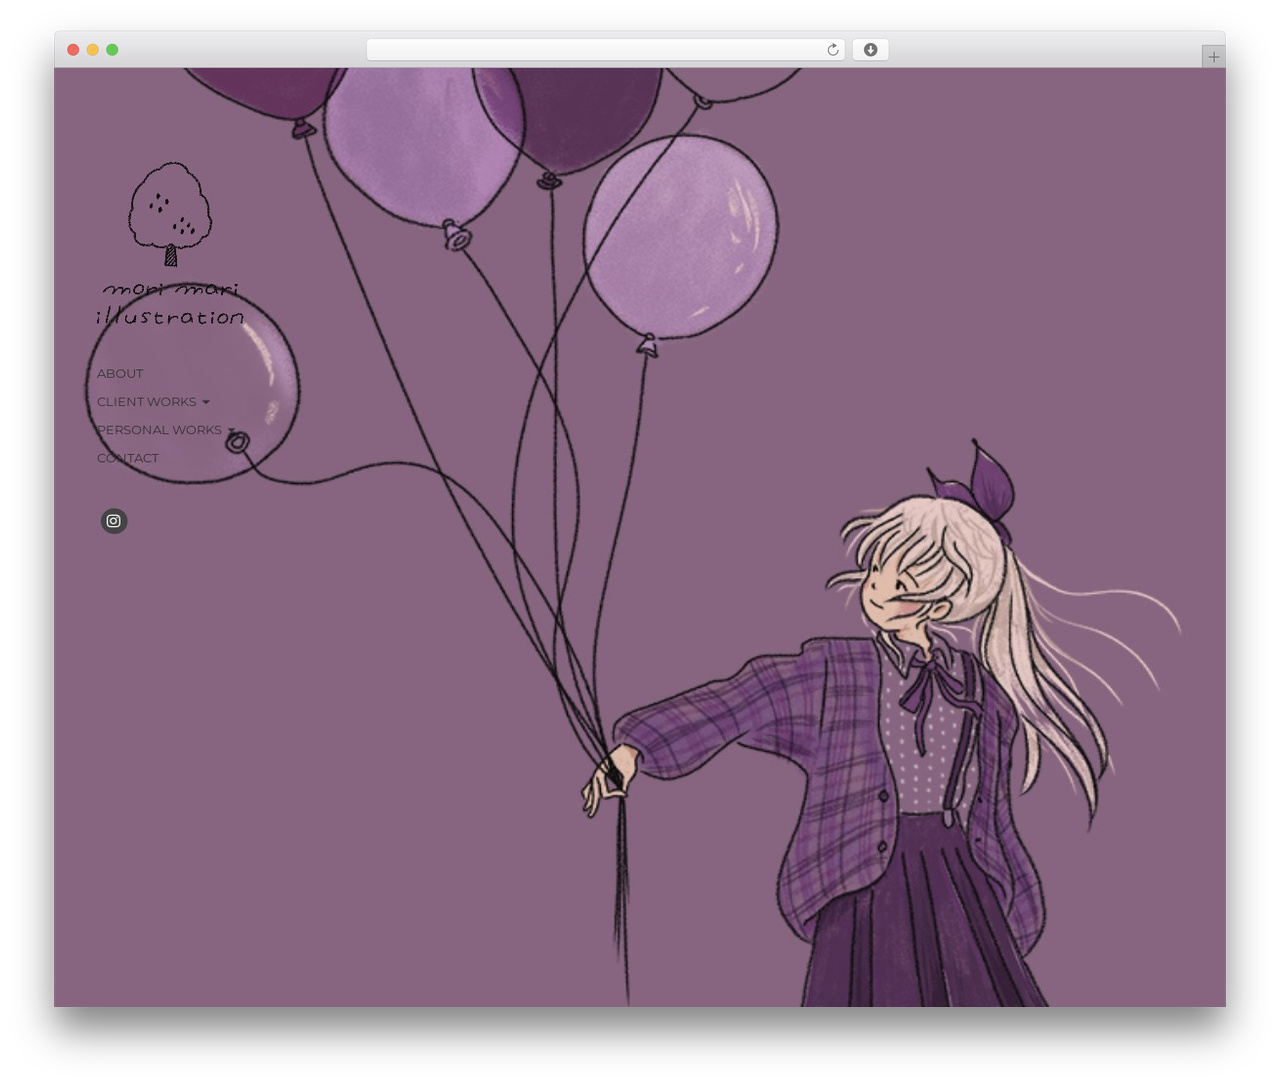Click the mori mori illustration tree logo
1280x1084 pixels.
pyautogui.click(x=170, y=244)
